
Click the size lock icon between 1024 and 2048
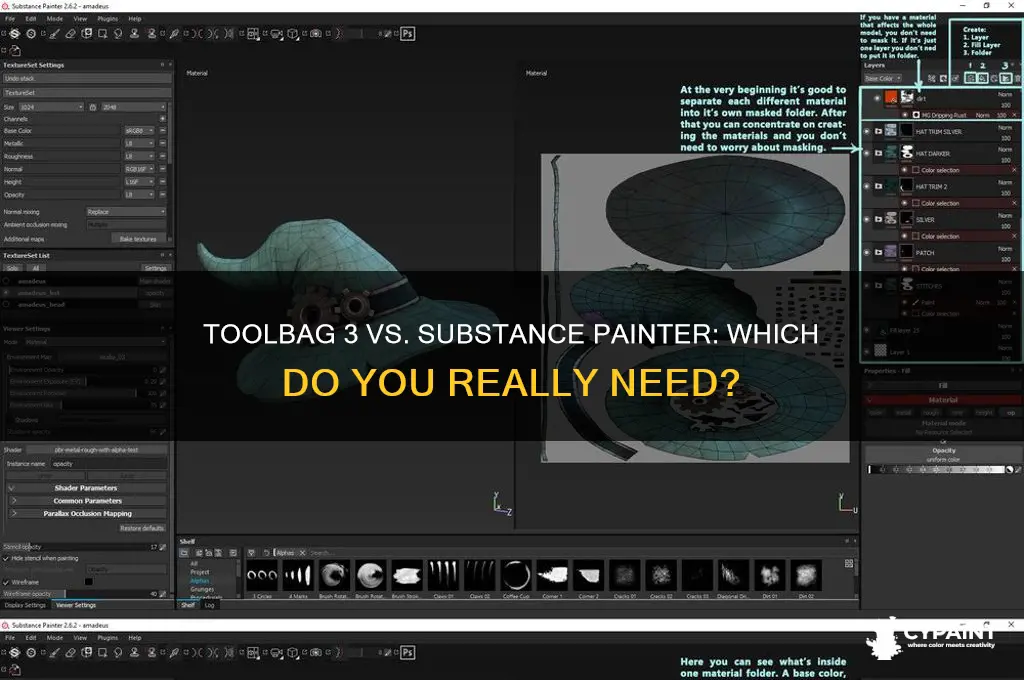(93, 106)
